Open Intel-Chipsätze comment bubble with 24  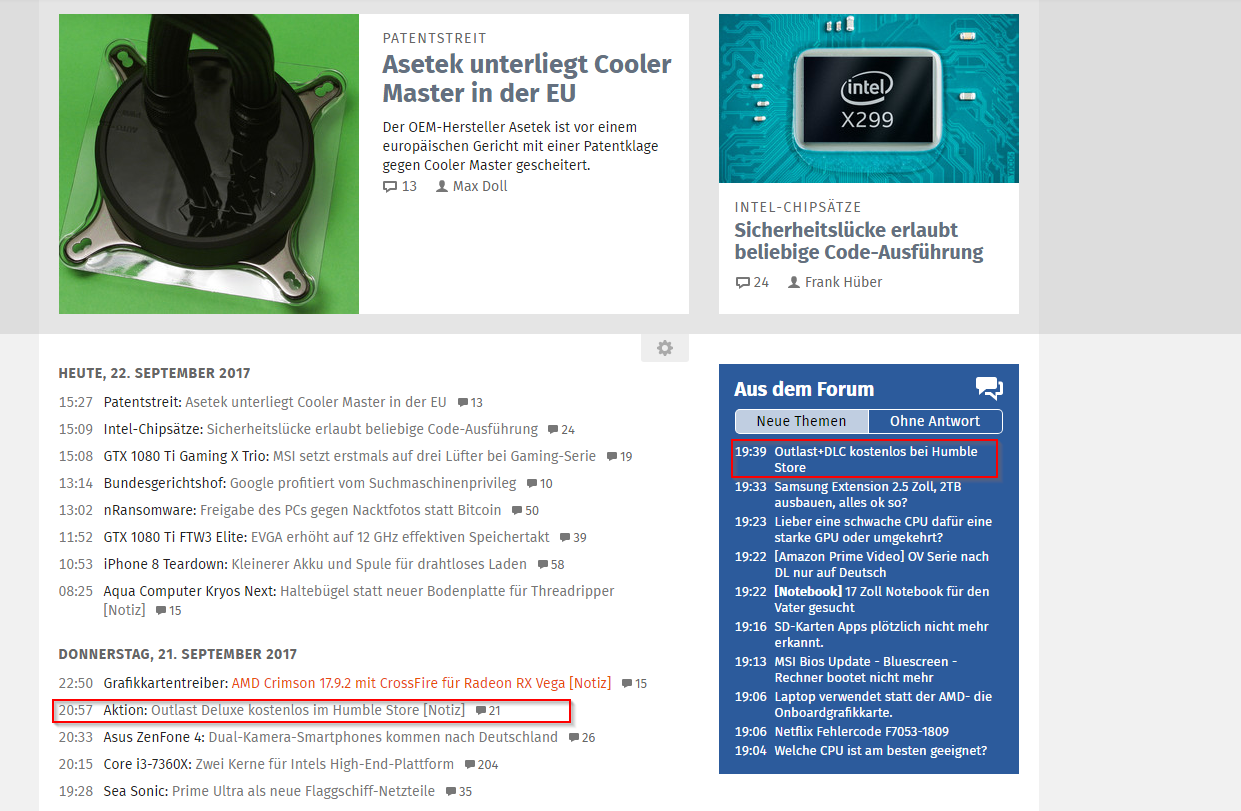click(x=561, y=430)
